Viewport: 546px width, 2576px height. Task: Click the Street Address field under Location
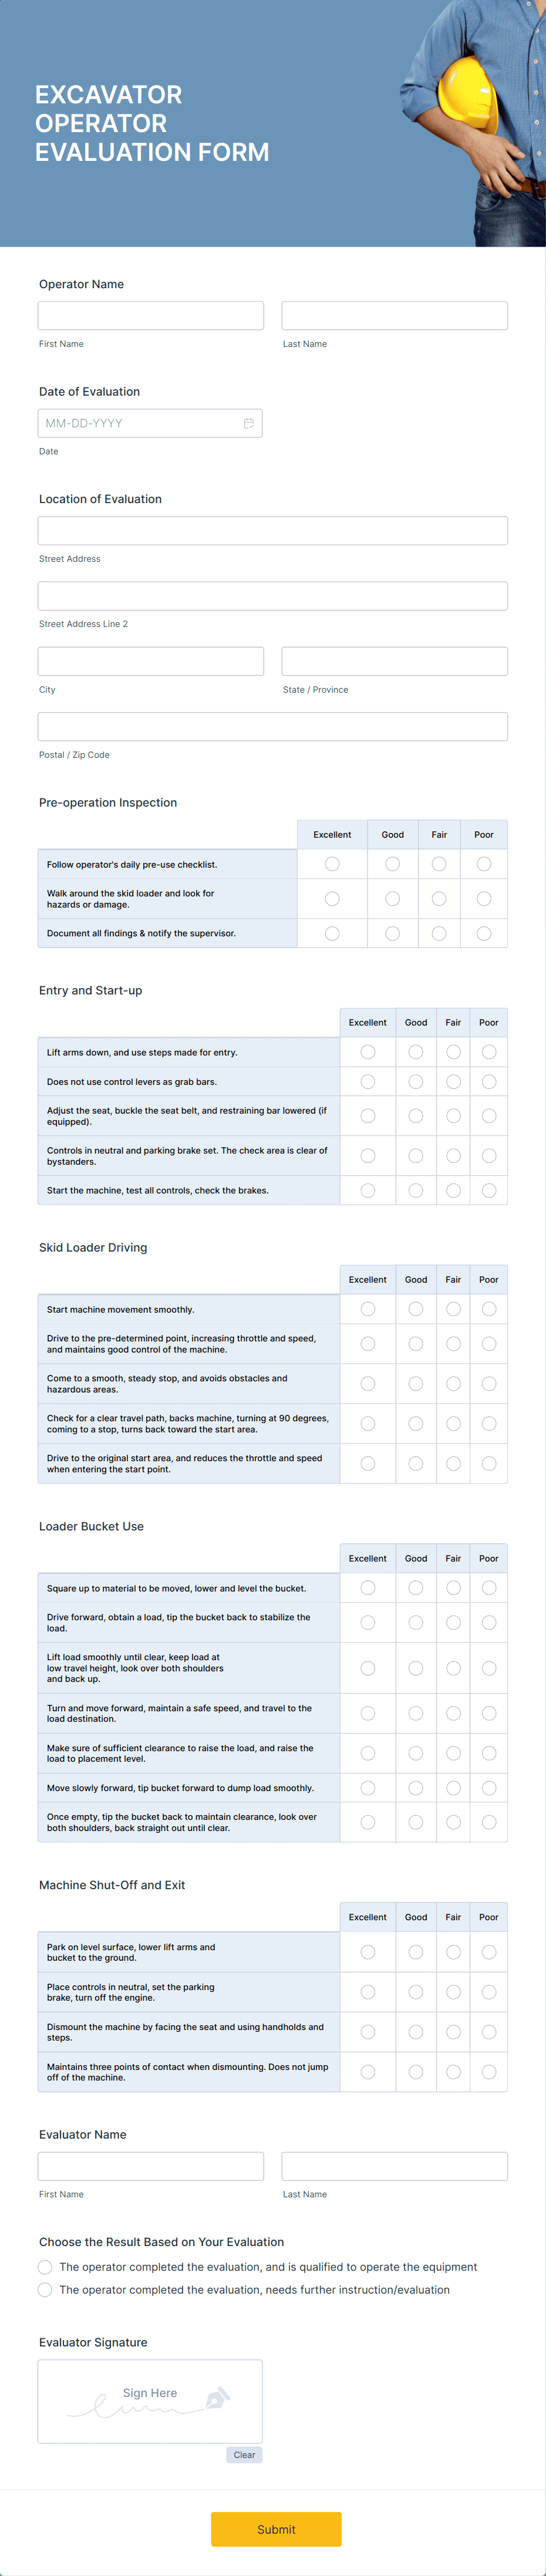273,530
